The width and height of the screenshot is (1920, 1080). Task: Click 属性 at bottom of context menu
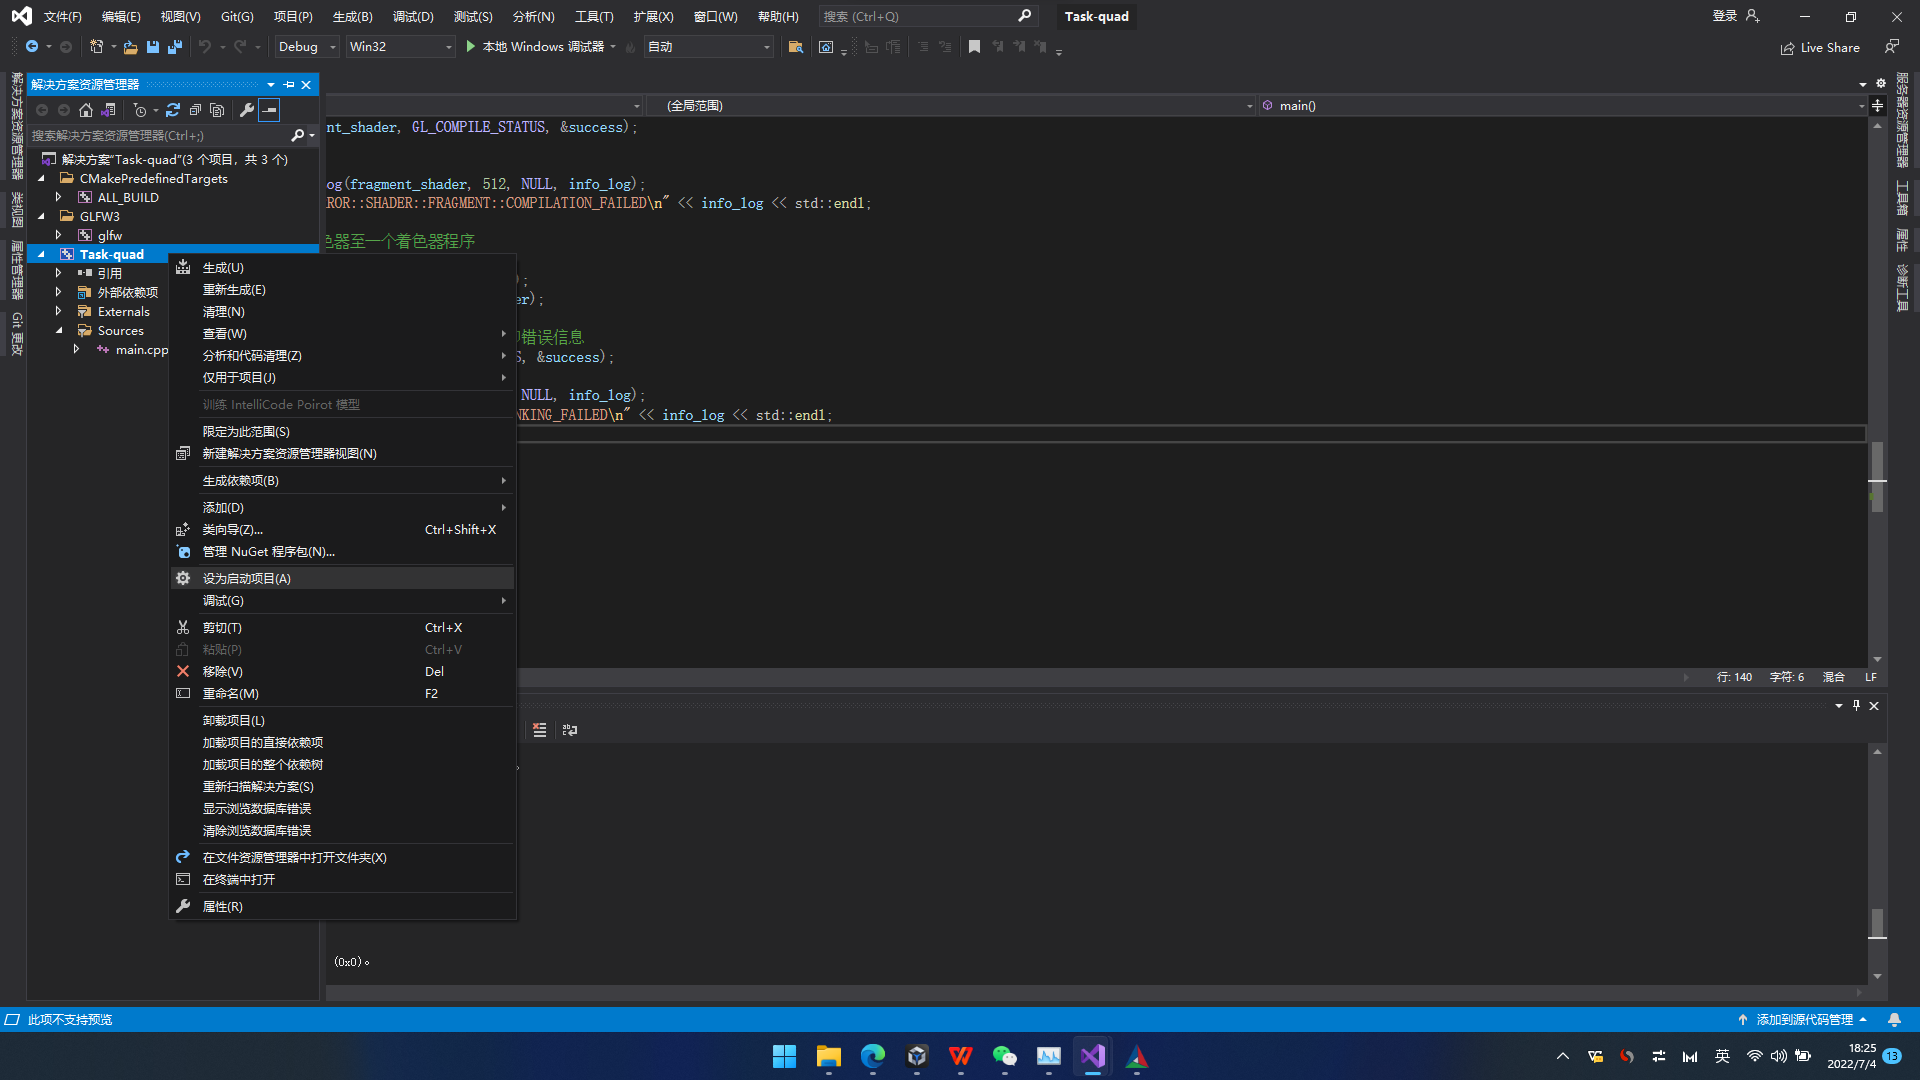click(222, 906)
